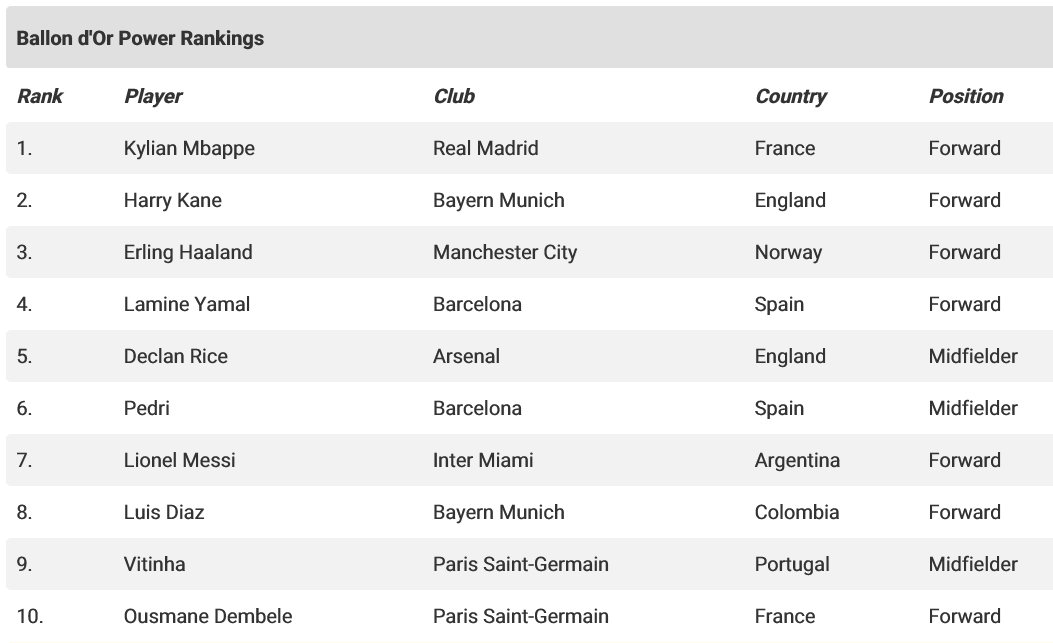Click the Manchester City club cell
This screenshot has height=643, width=1053.
505,252
